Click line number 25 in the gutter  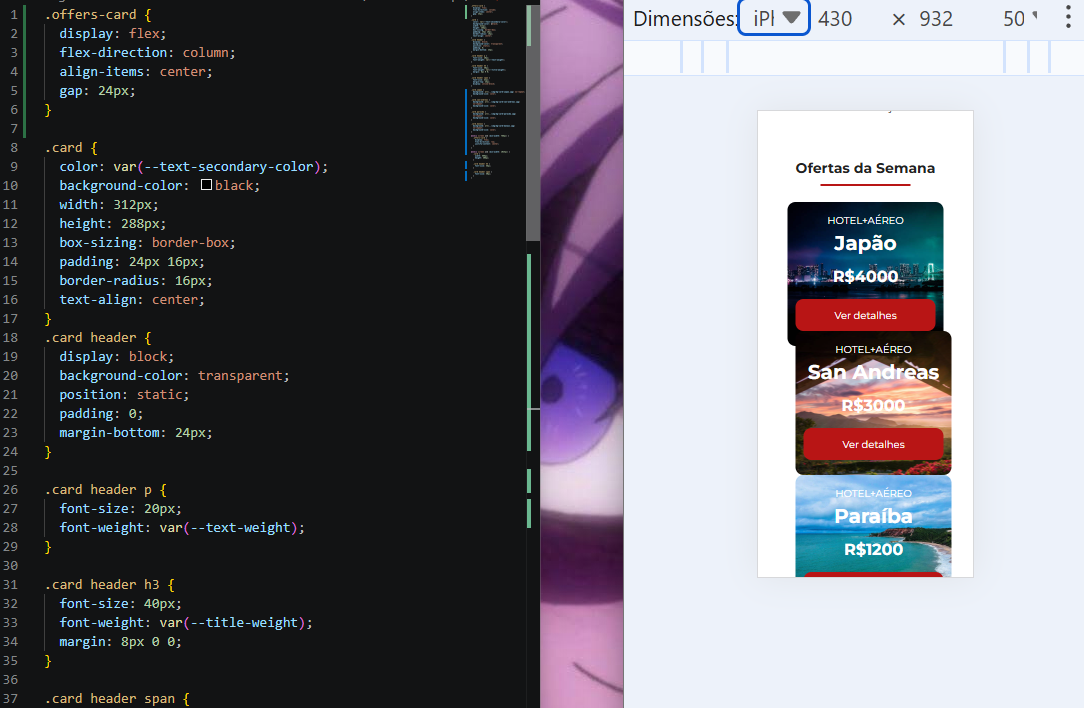coord(10,471)
